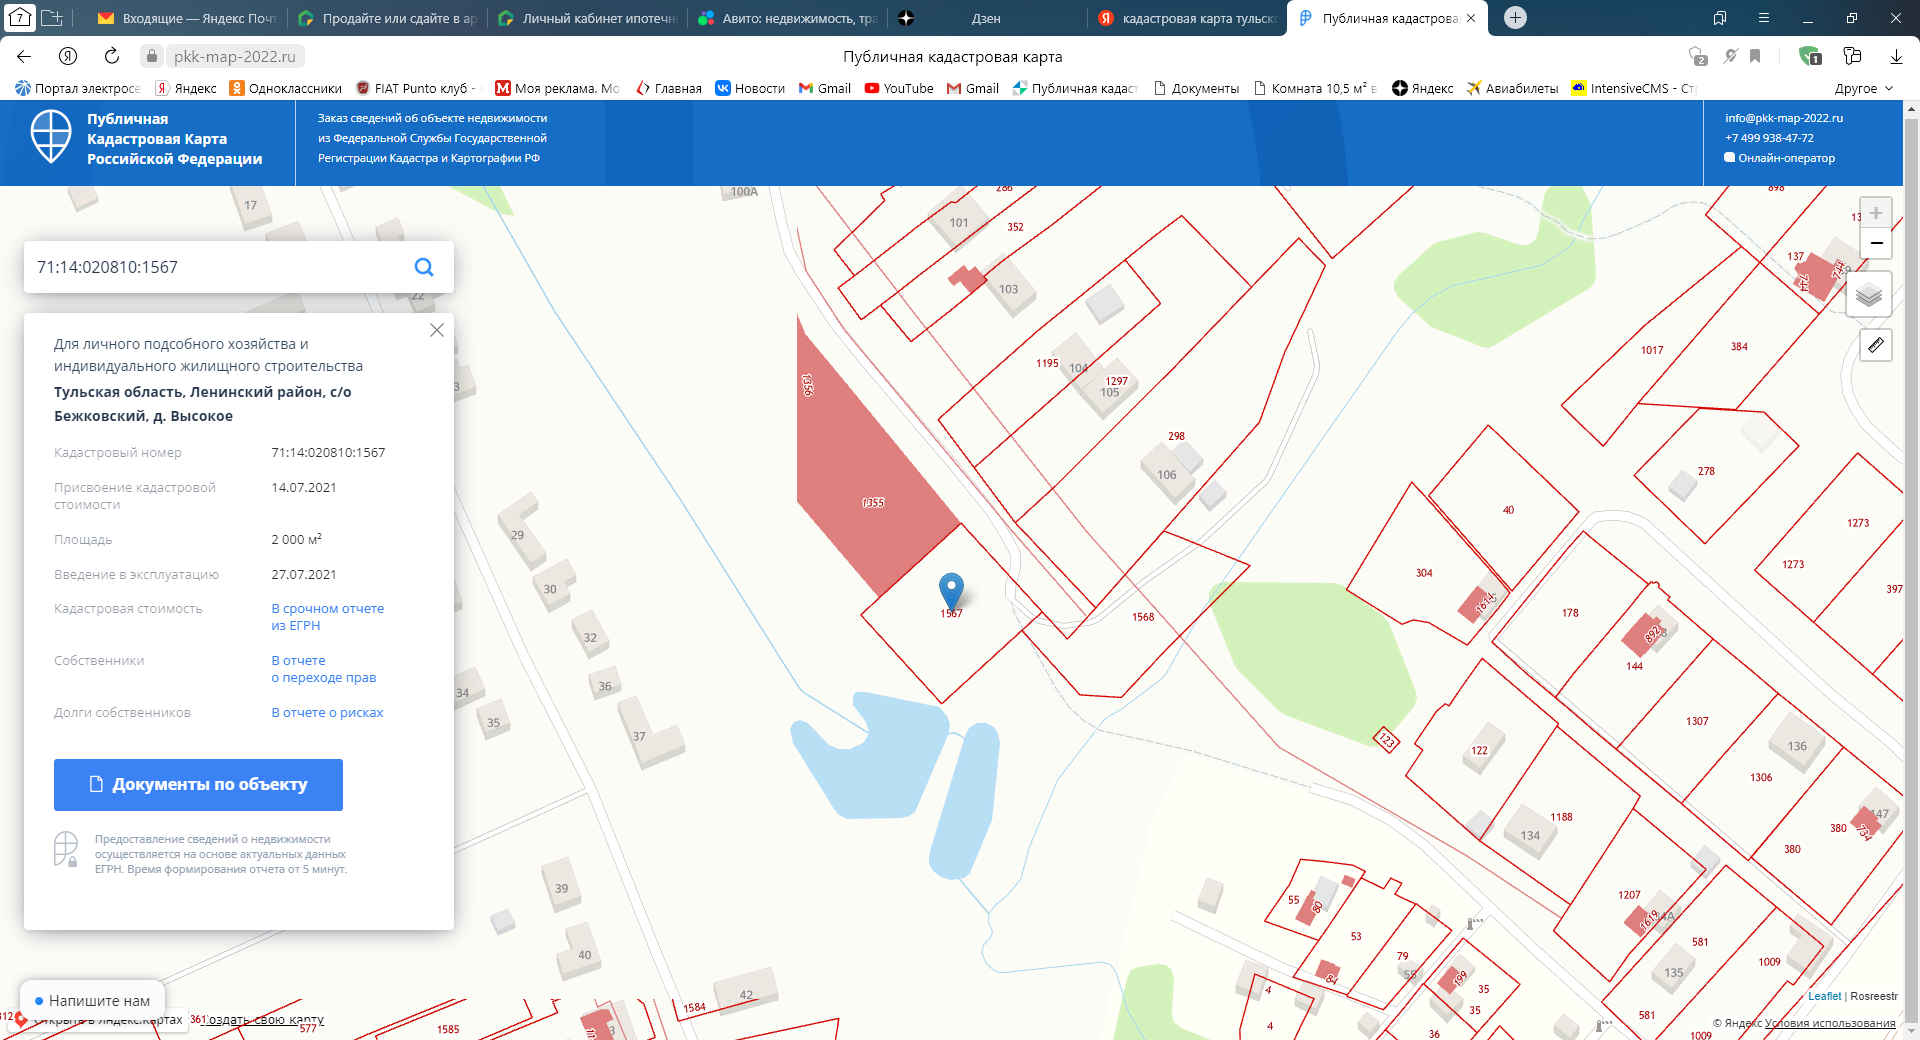Screen dimensions: 1920x1040
Task: Click the page vertical scrollbar
Action: 1911,570
